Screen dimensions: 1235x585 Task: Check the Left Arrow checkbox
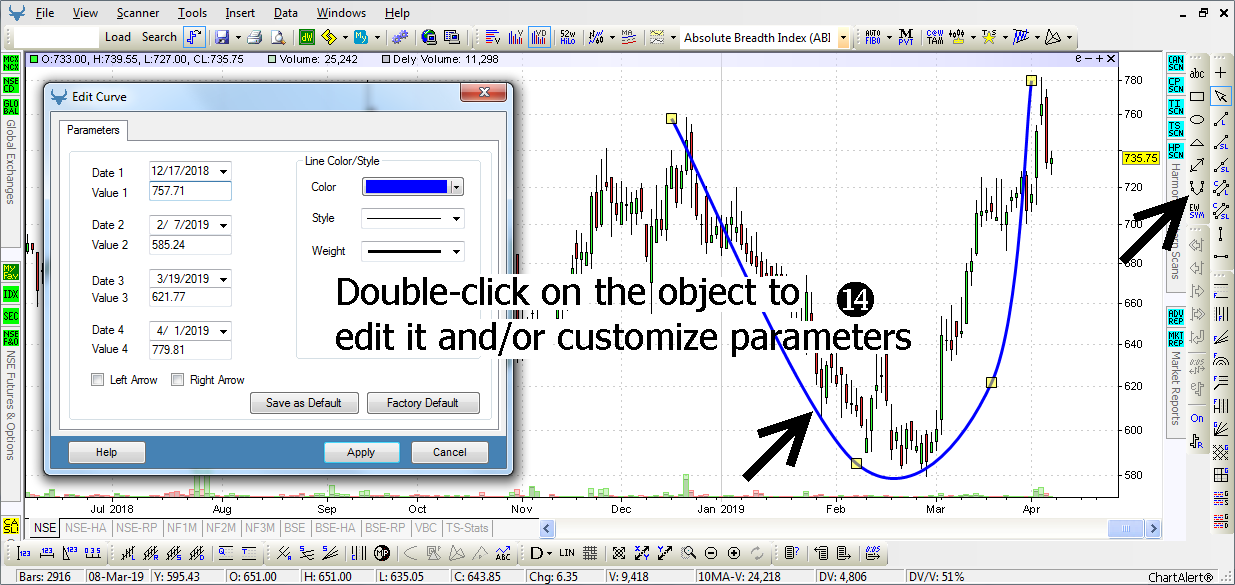pyautogui.click(x=97, y=380)
